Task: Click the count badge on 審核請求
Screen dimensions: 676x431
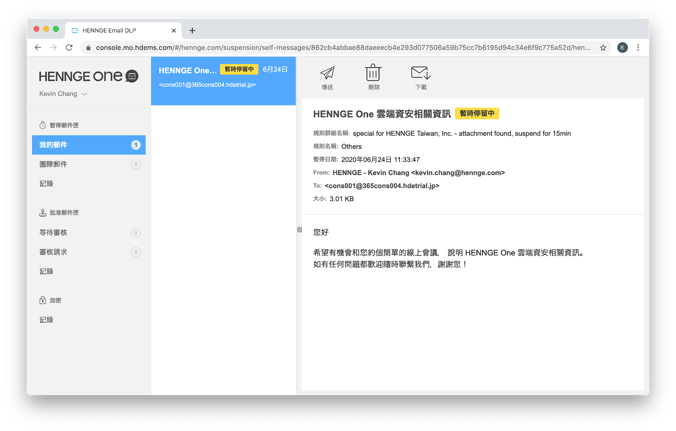Action: pyautogui.click(x=136, y=252)
